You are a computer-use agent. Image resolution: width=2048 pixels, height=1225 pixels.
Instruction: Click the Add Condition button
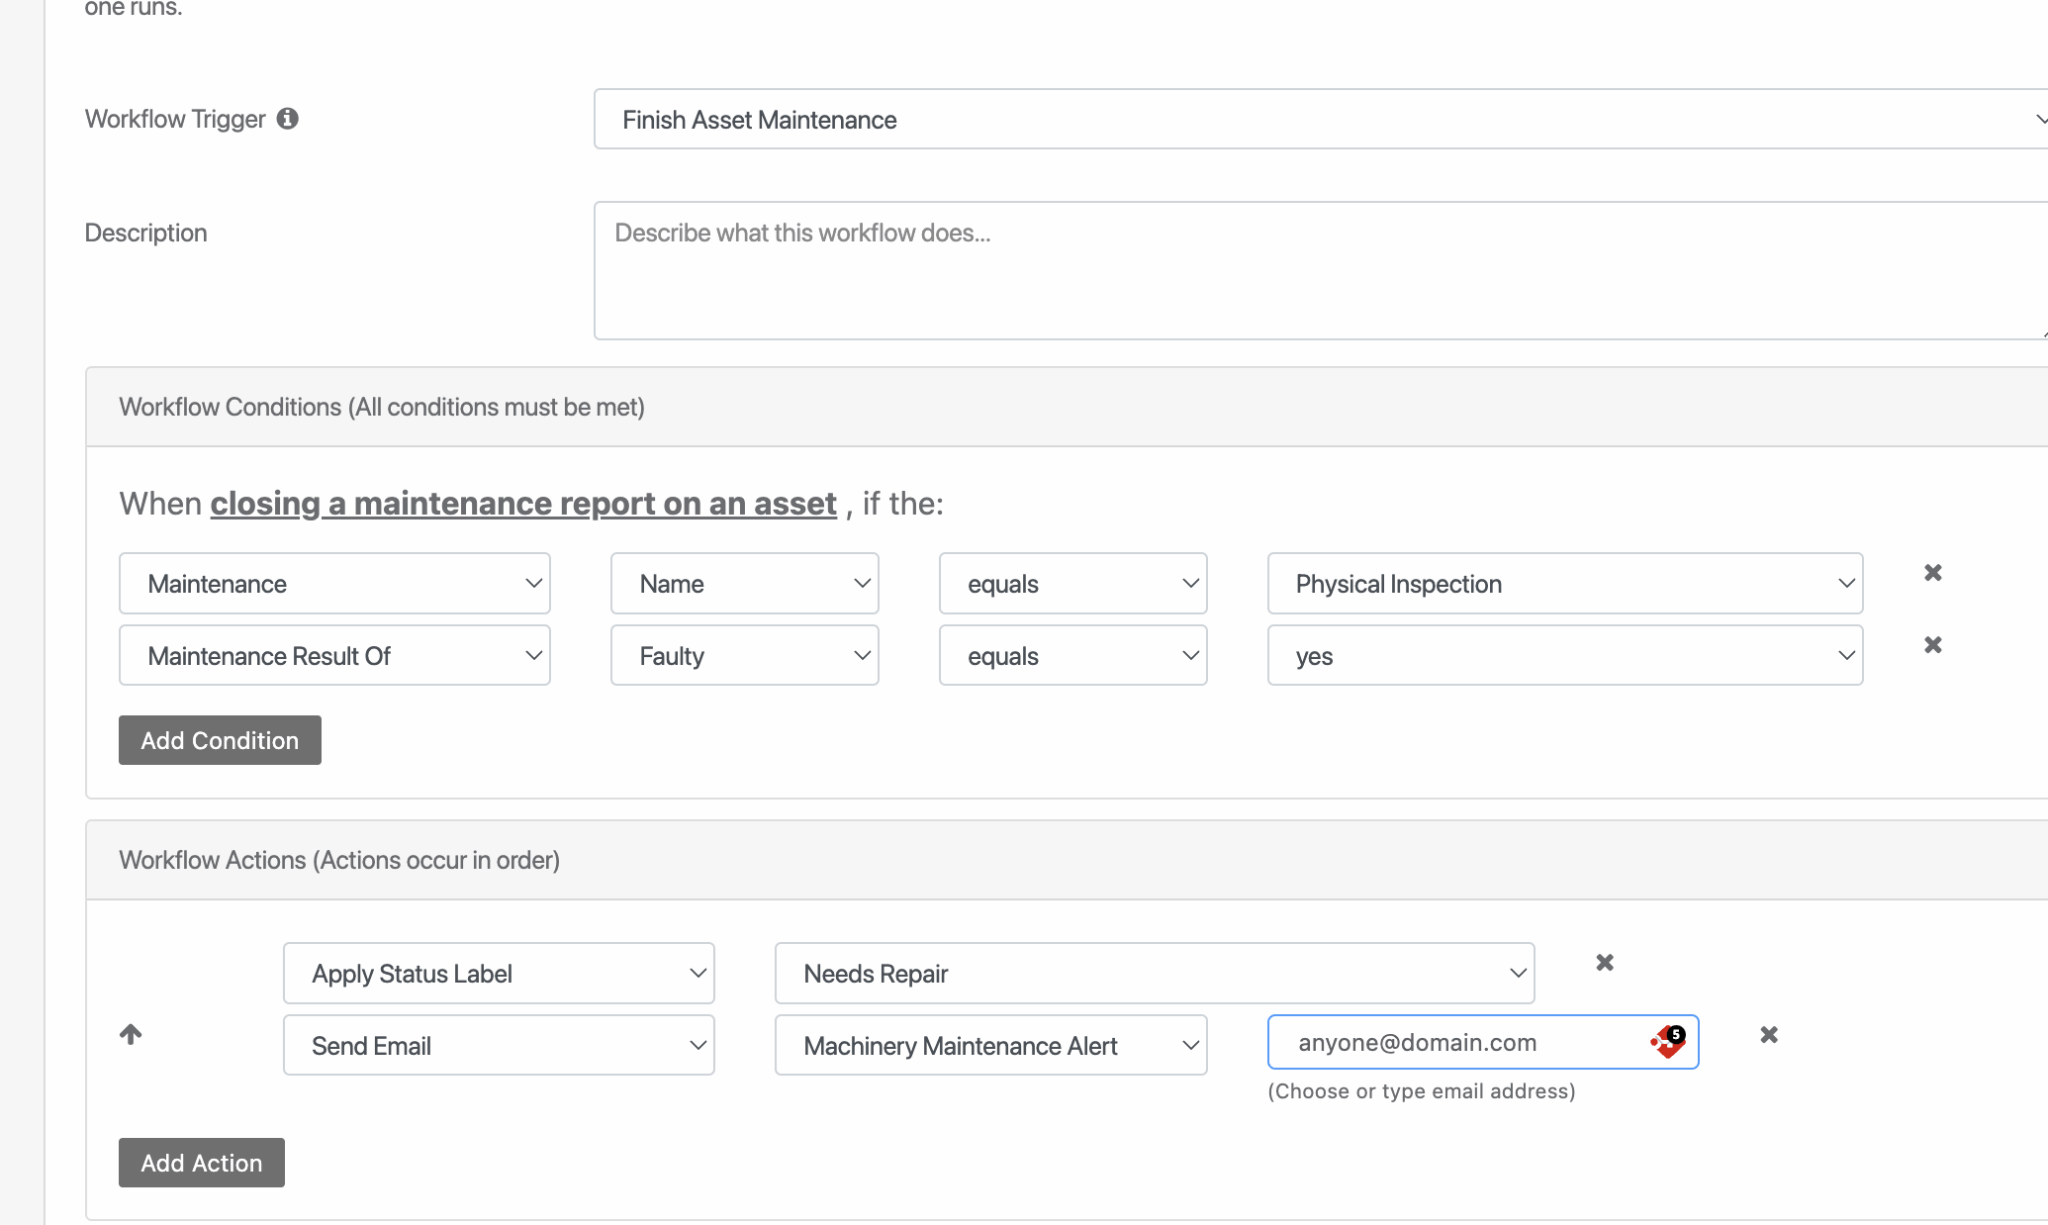pyautogui.click(x=220, y=740)
